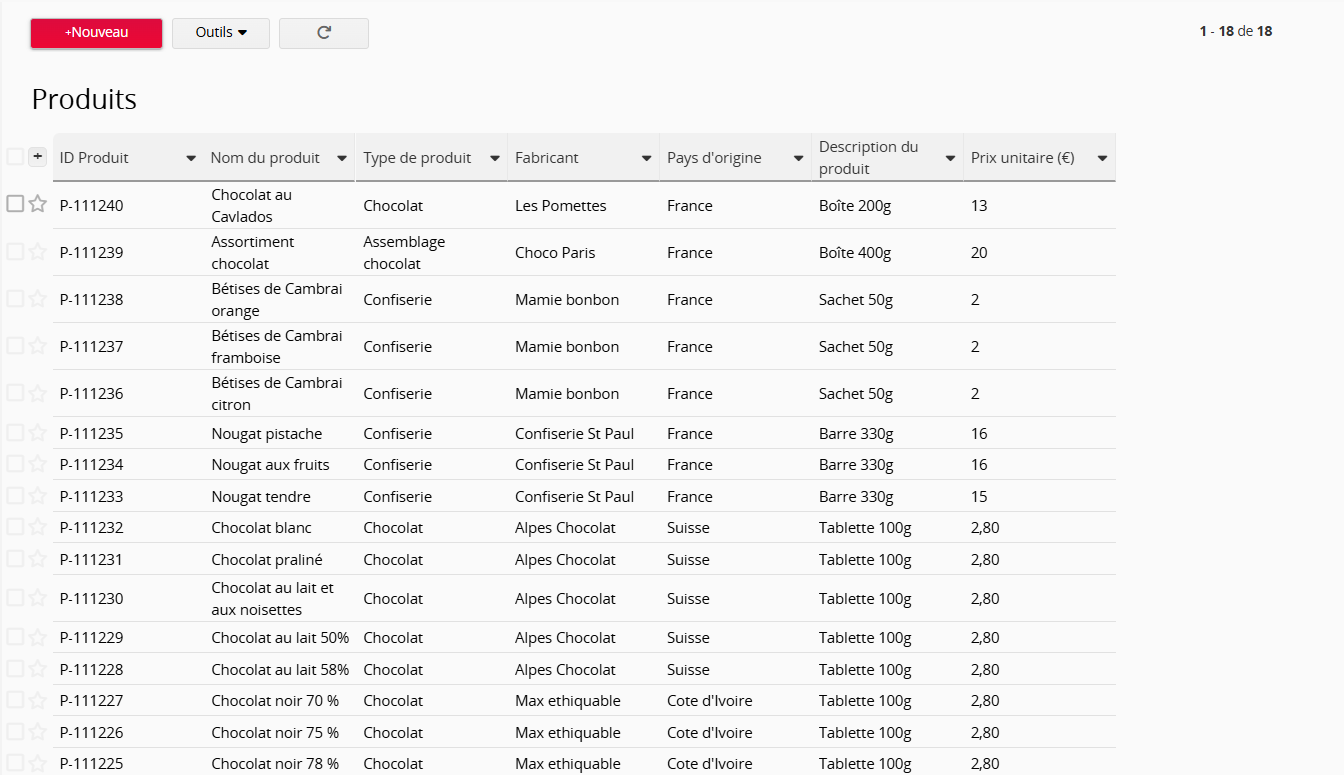The width and height of the screenshot is (1344, 775).
Task: Star the P-111236 product row
Action: pos(38,393)
